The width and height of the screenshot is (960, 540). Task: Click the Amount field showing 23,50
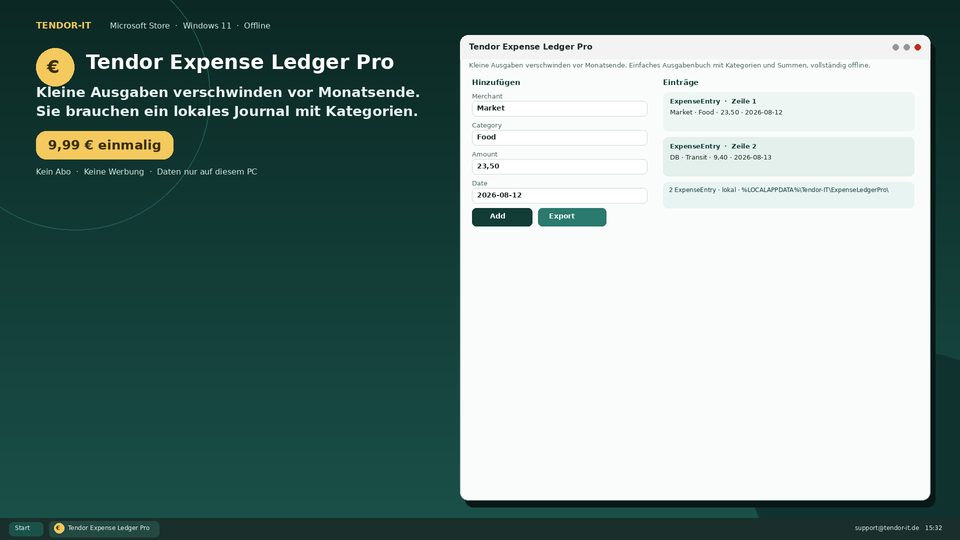(560, 167)
